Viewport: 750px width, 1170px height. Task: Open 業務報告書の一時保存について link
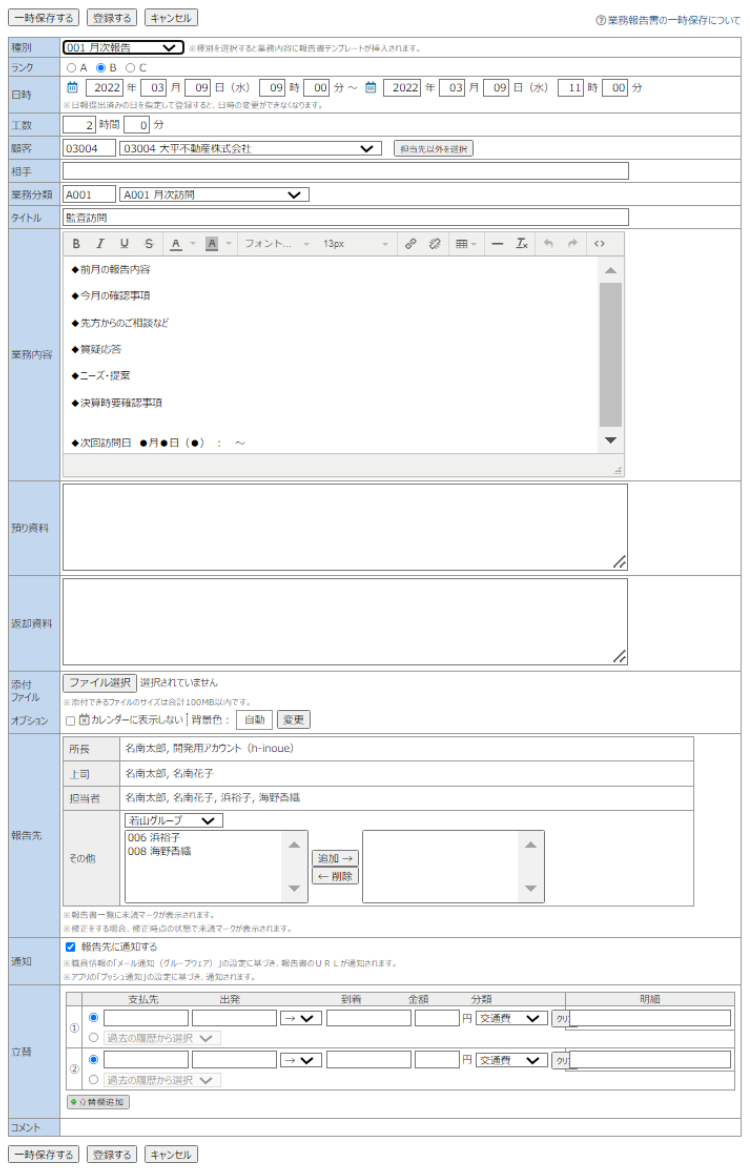click(673, 21)
